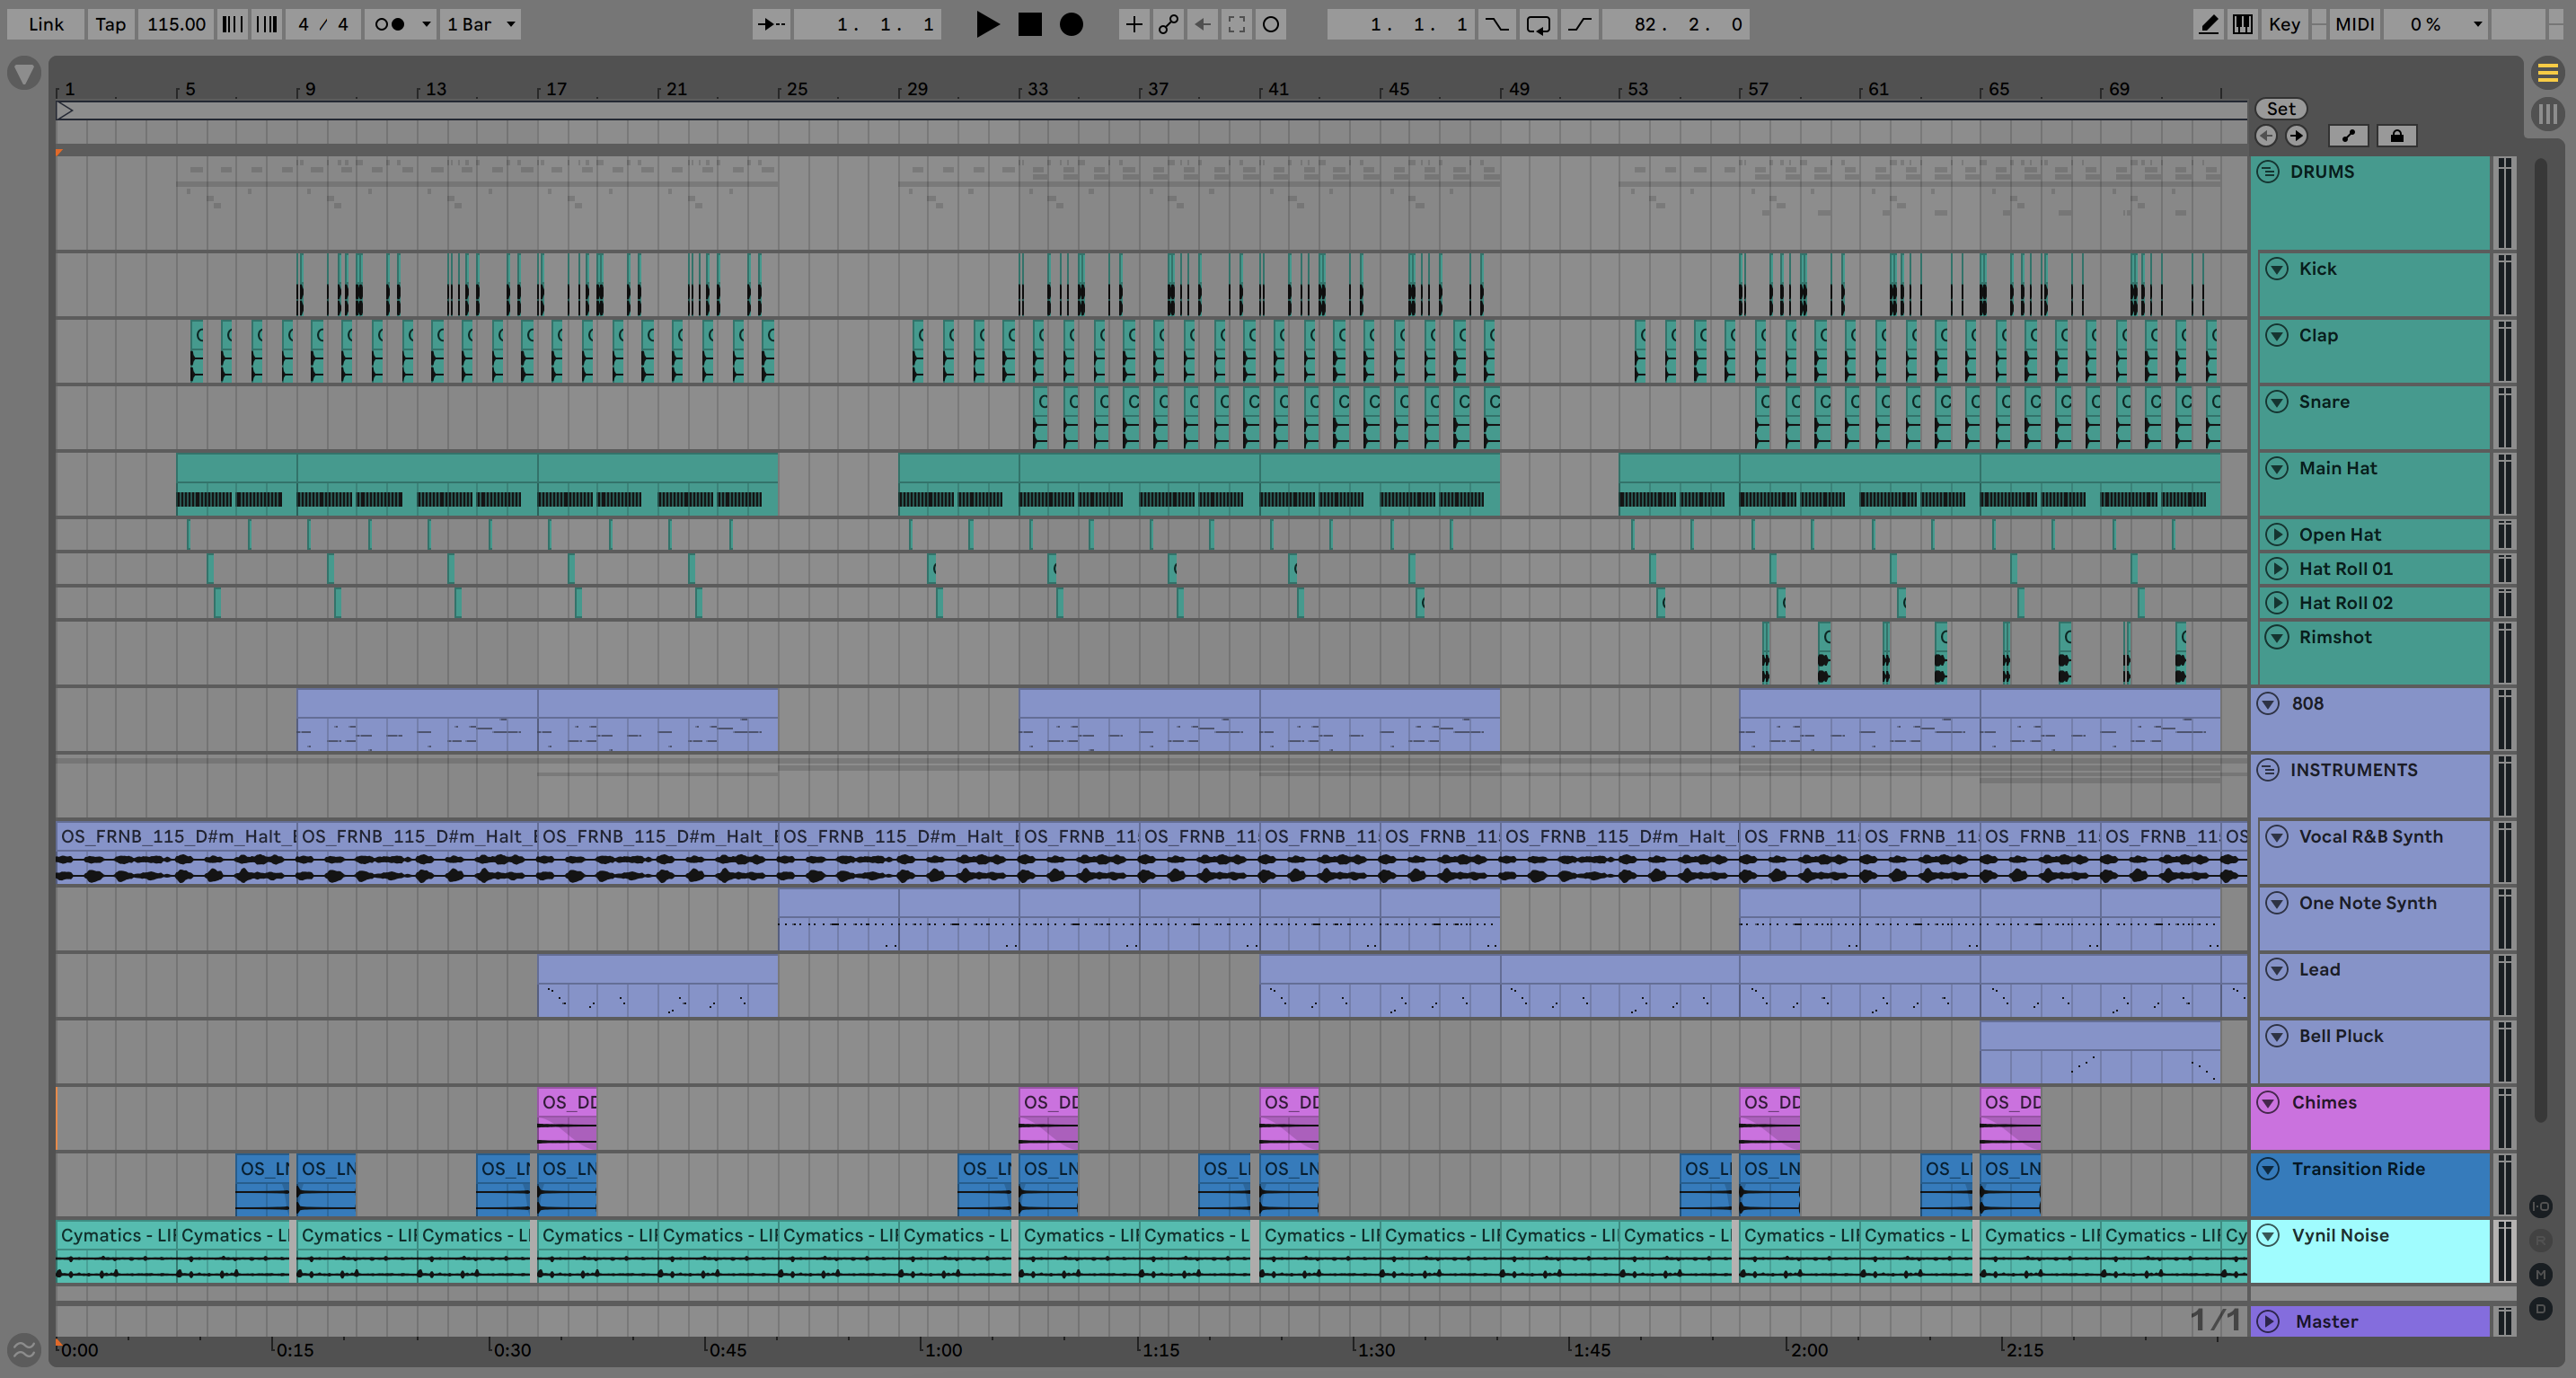
Task: Click the Arrangement Record button
Action: [x=1071, y=24]
